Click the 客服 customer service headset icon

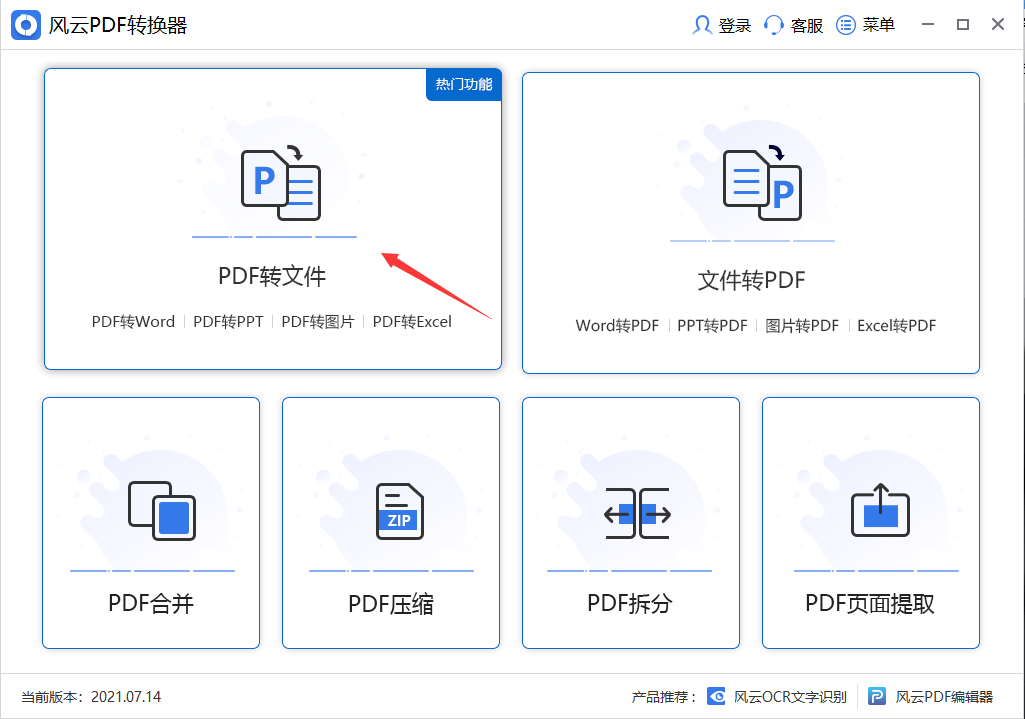point(772,24)
